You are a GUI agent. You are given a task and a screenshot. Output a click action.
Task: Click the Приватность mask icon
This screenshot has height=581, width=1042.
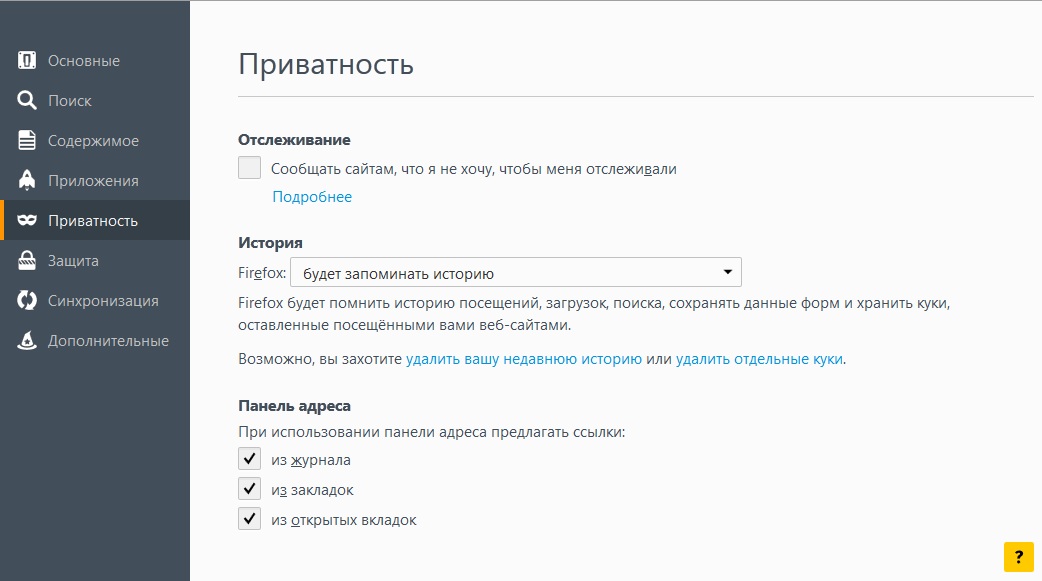[27, 220]
